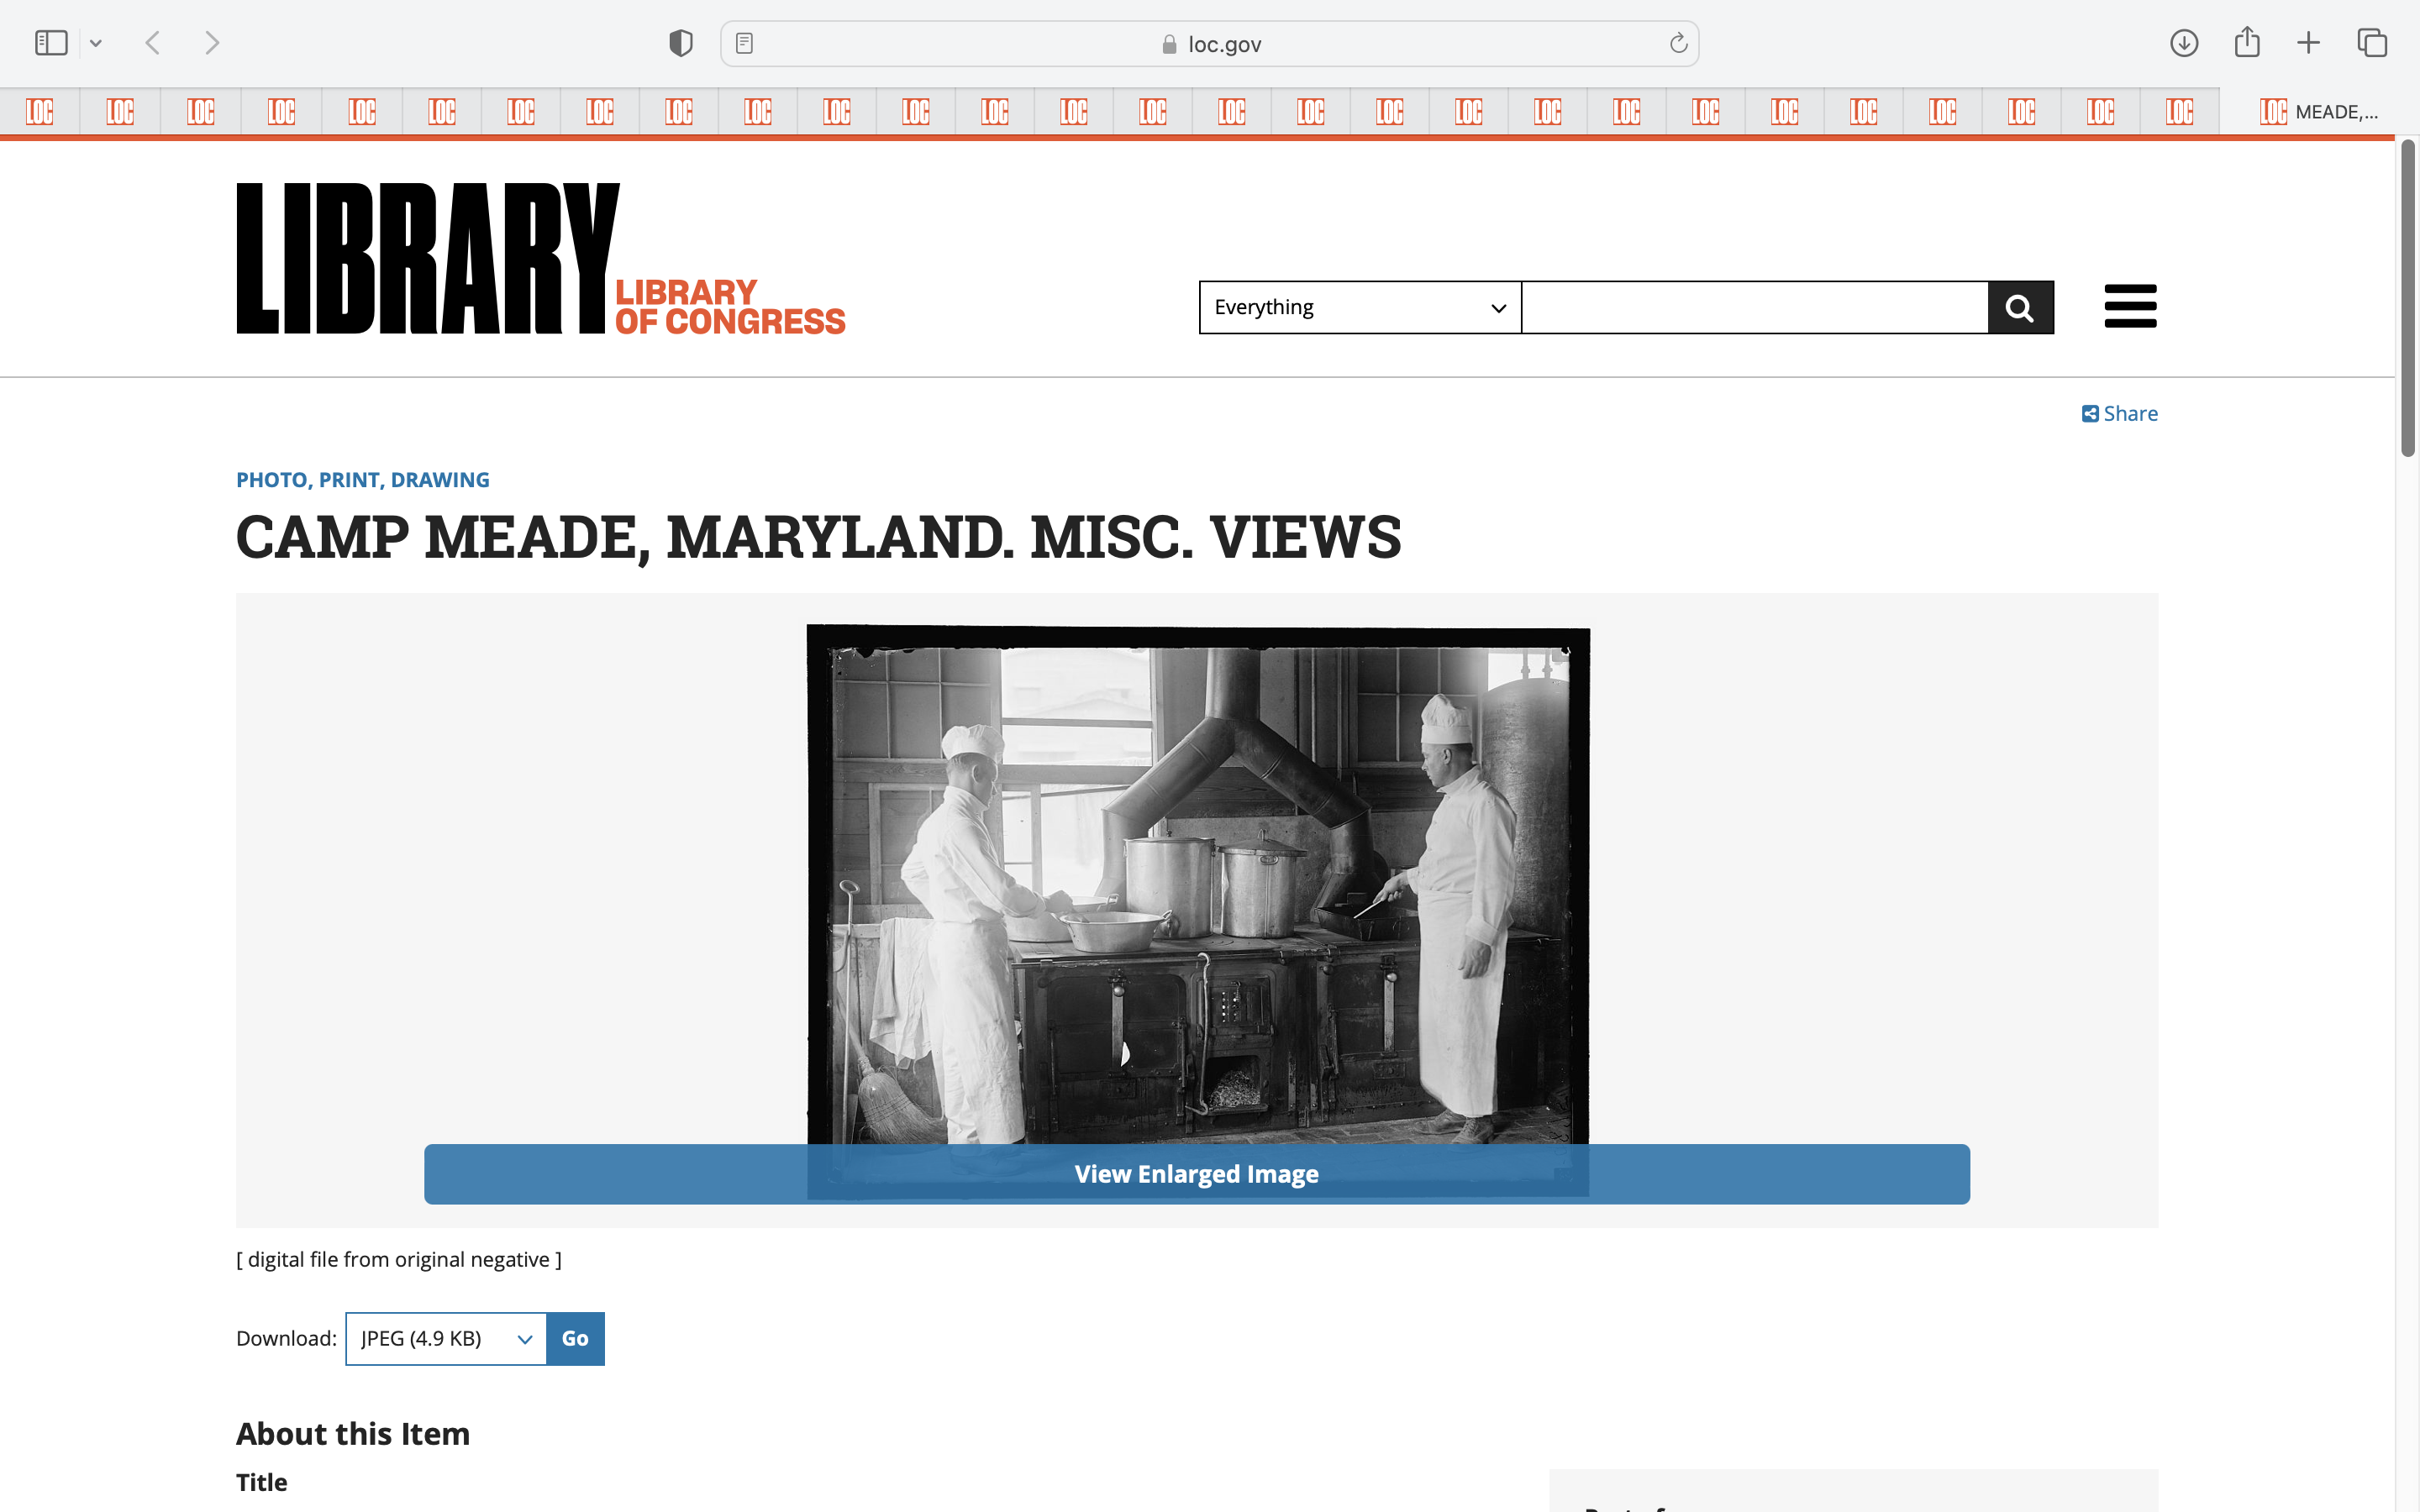Click the back navigation arrow

[x=153, y=43]
